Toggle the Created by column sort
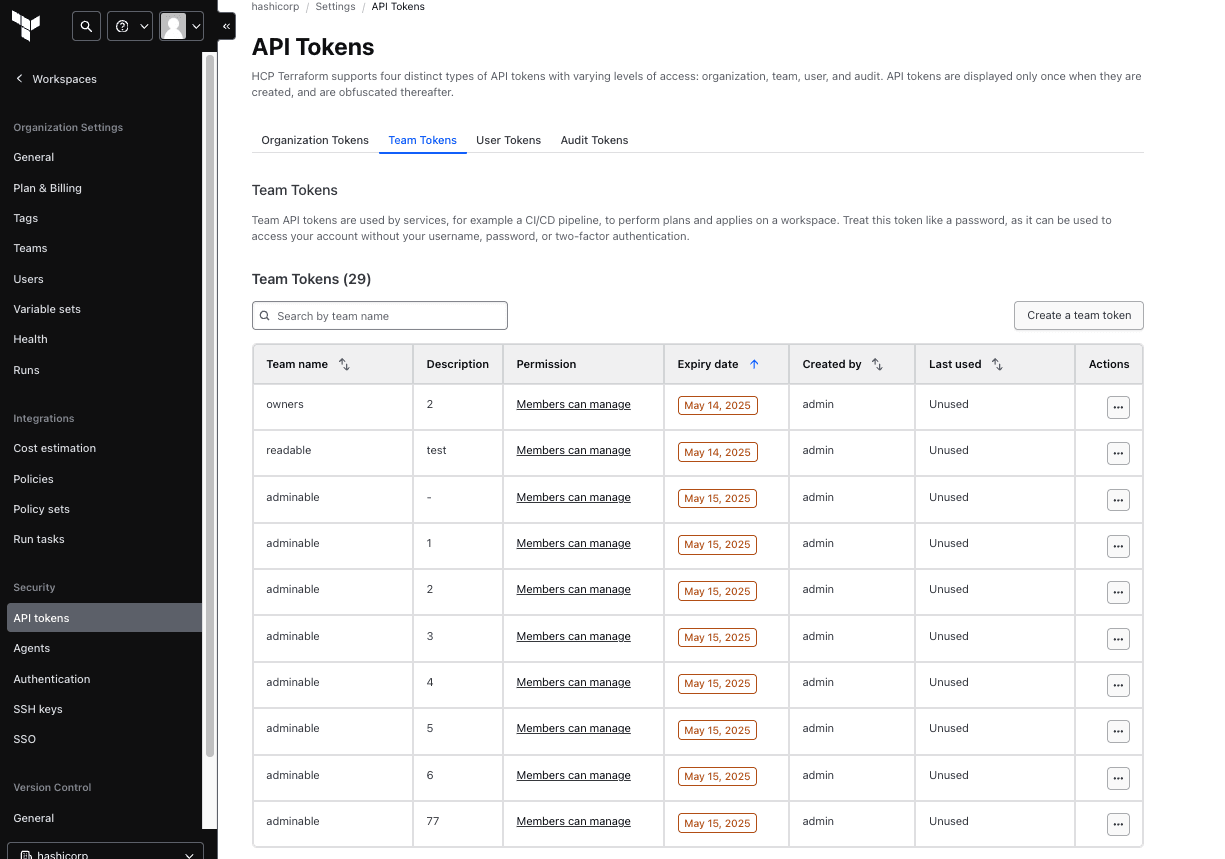Viewport: 1225px width, 859px height. click(x=877, y=364)
